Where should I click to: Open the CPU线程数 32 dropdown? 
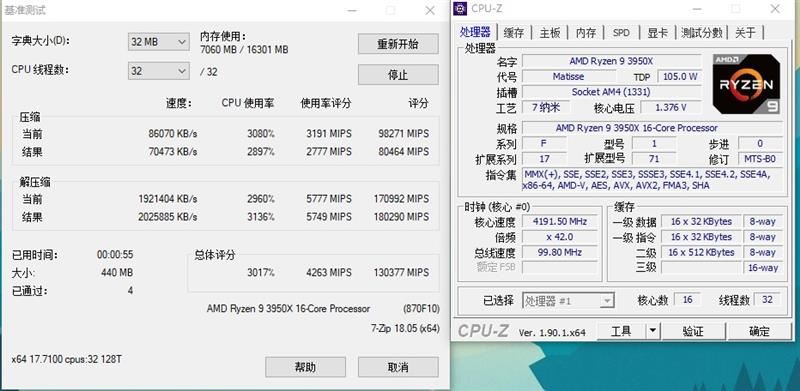click(x=158, y=71)
